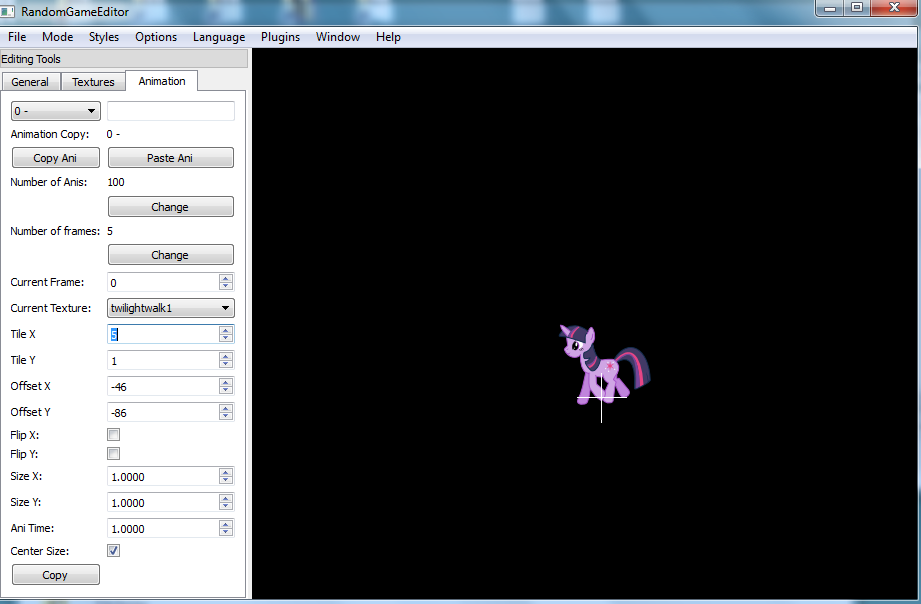Image resolution: width=921 pixels, height=604 pixels.
Task: Click the Offset X input field
Action: point(163,386)
